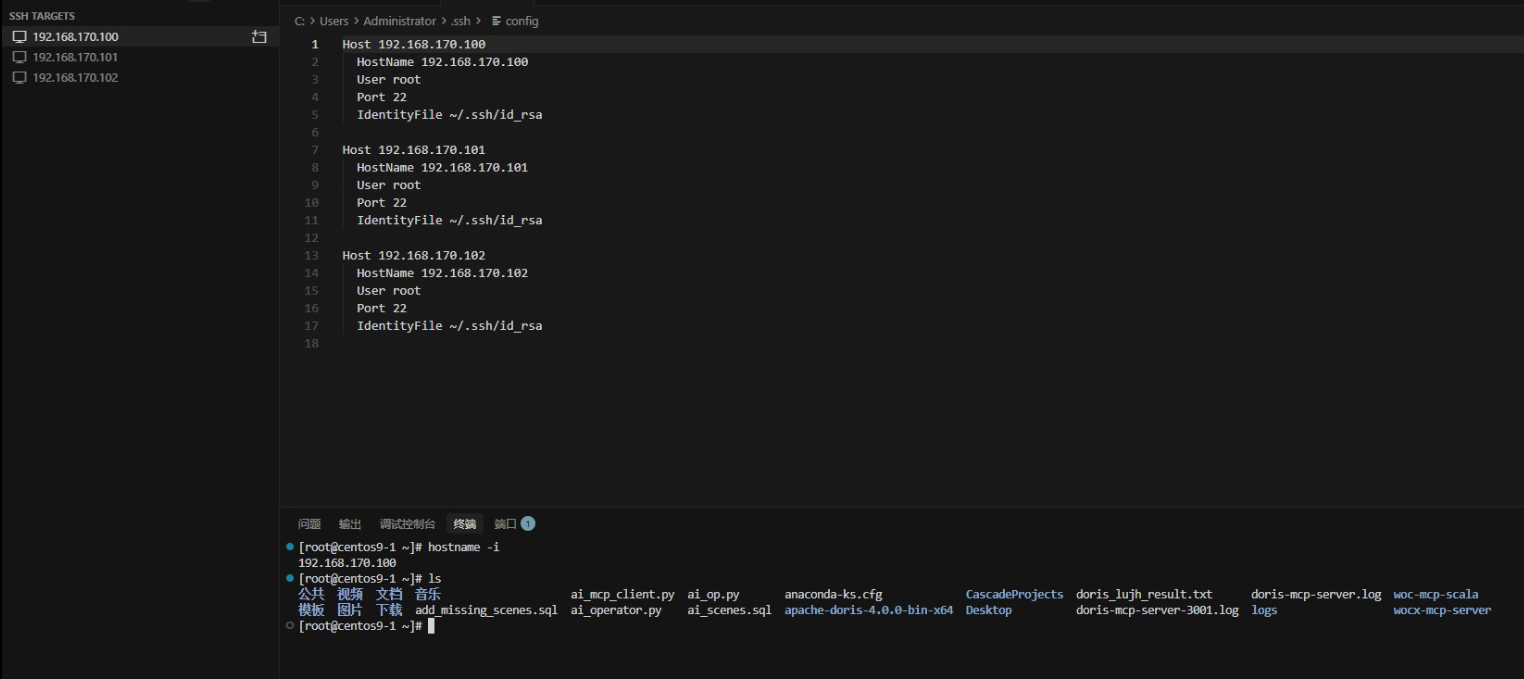Viewport: 1524px width, 679px height.
Task: Click blue dot beside ls command
Action: tap(290, 578)
